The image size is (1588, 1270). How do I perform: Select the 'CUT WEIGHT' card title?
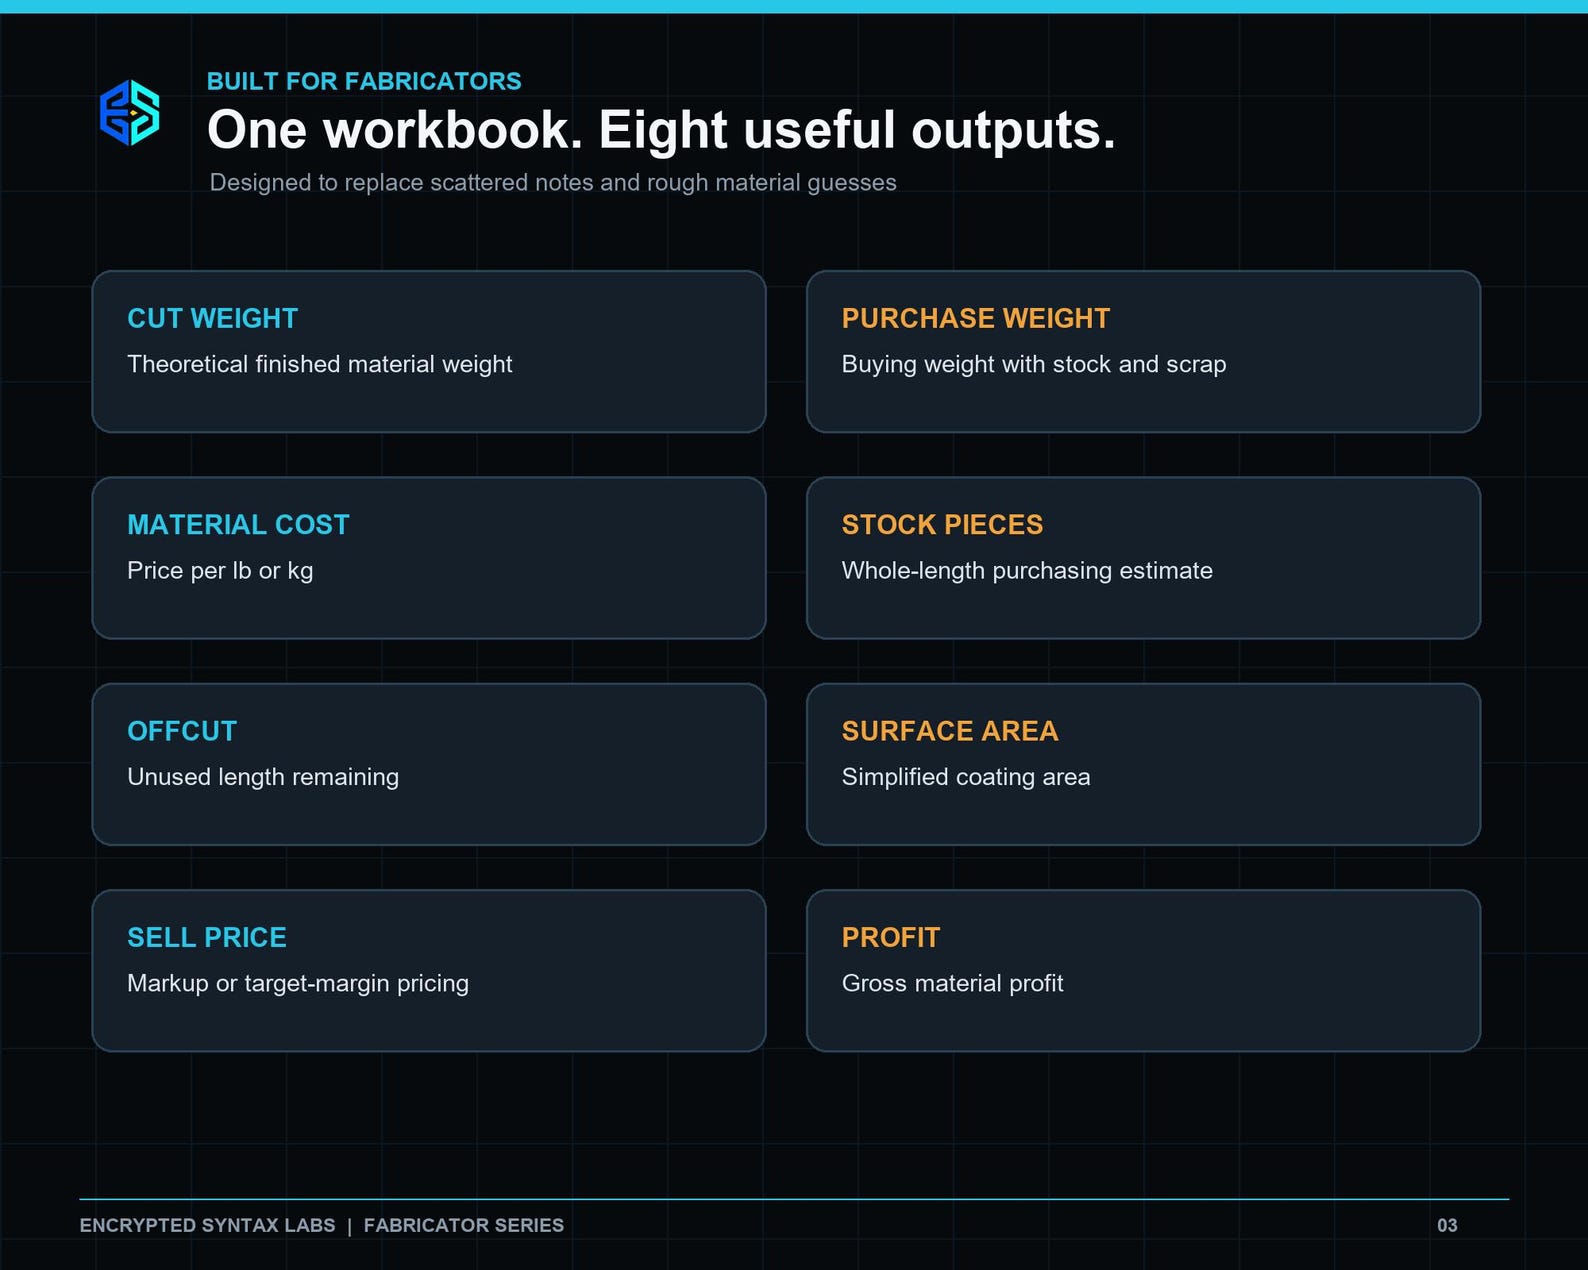click(213, 318)
